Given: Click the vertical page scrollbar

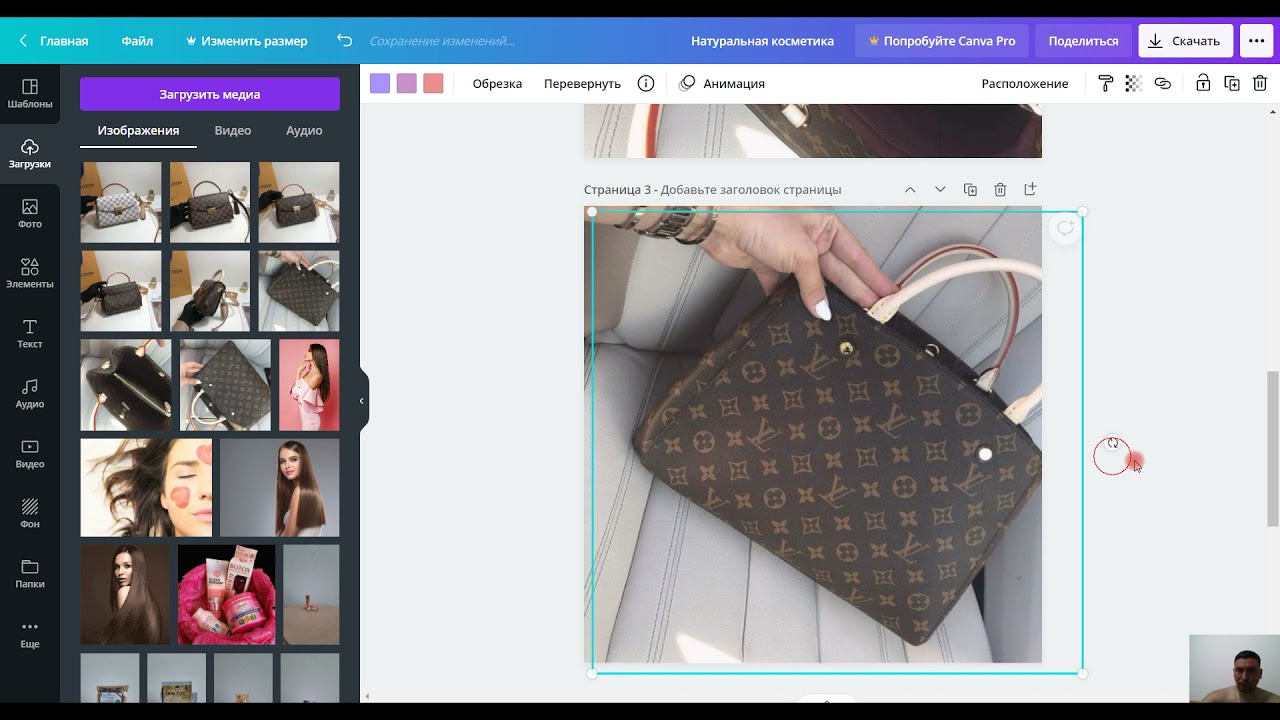Looking at the screenshot, I should [1273, 448].
